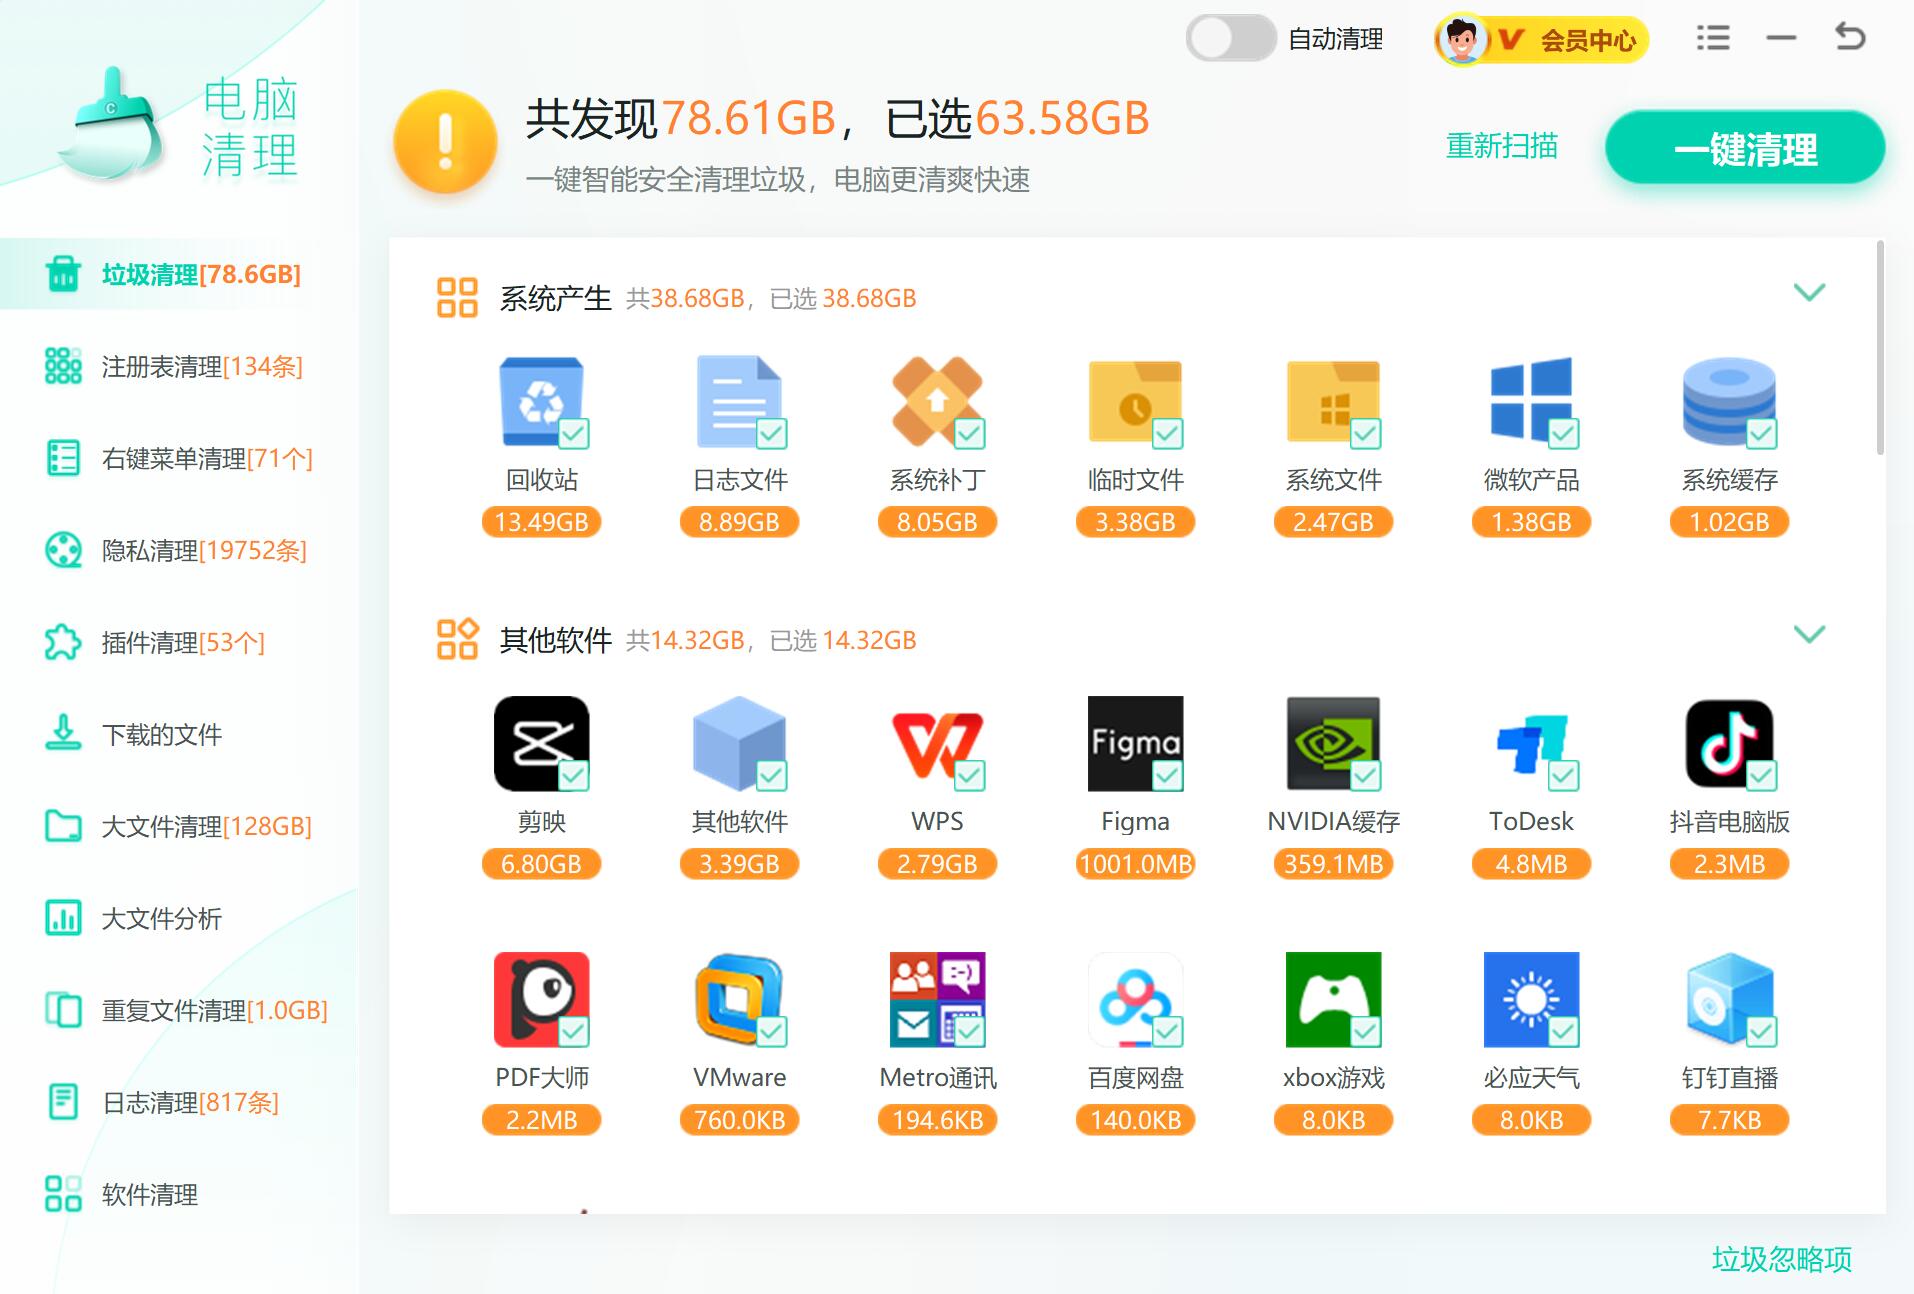This screenshot has height=1294, width=1914.
Task: Click the yellow warning exclamation icon
Action: 446,142
